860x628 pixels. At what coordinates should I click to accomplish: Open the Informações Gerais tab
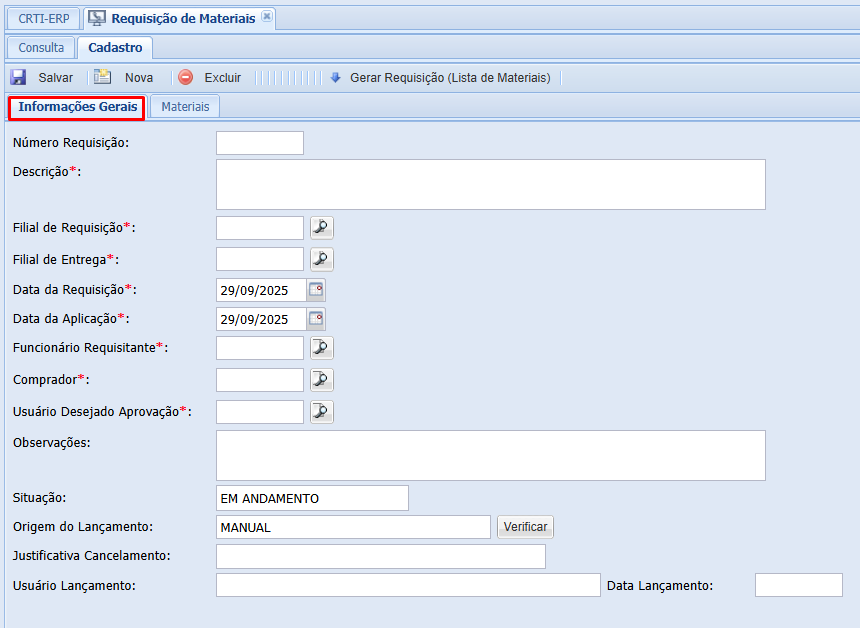(77, 107)
